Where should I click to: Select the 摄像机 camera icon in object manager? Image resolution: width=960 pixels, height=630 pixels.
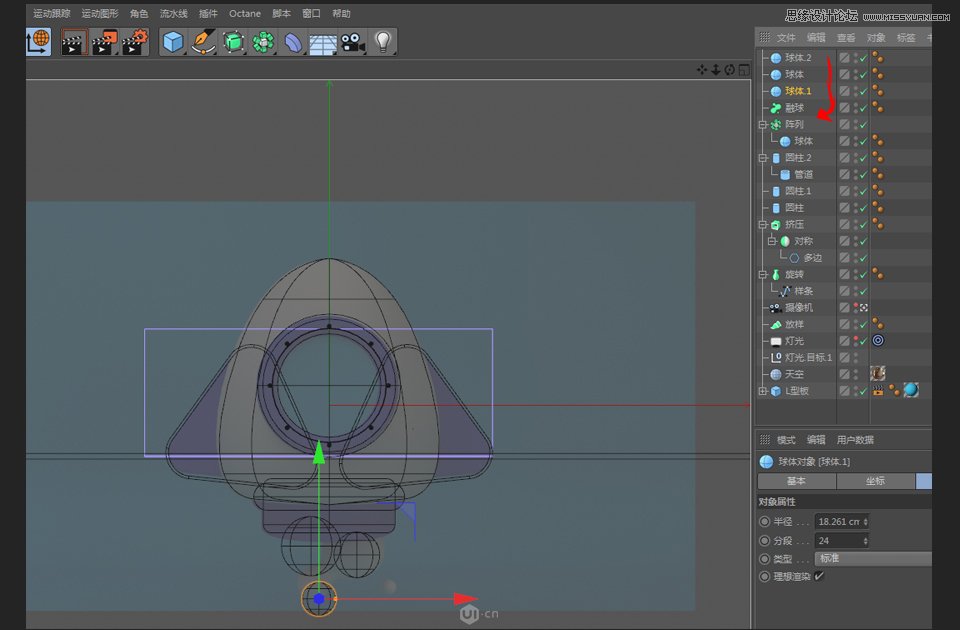(x=775, y=307)
